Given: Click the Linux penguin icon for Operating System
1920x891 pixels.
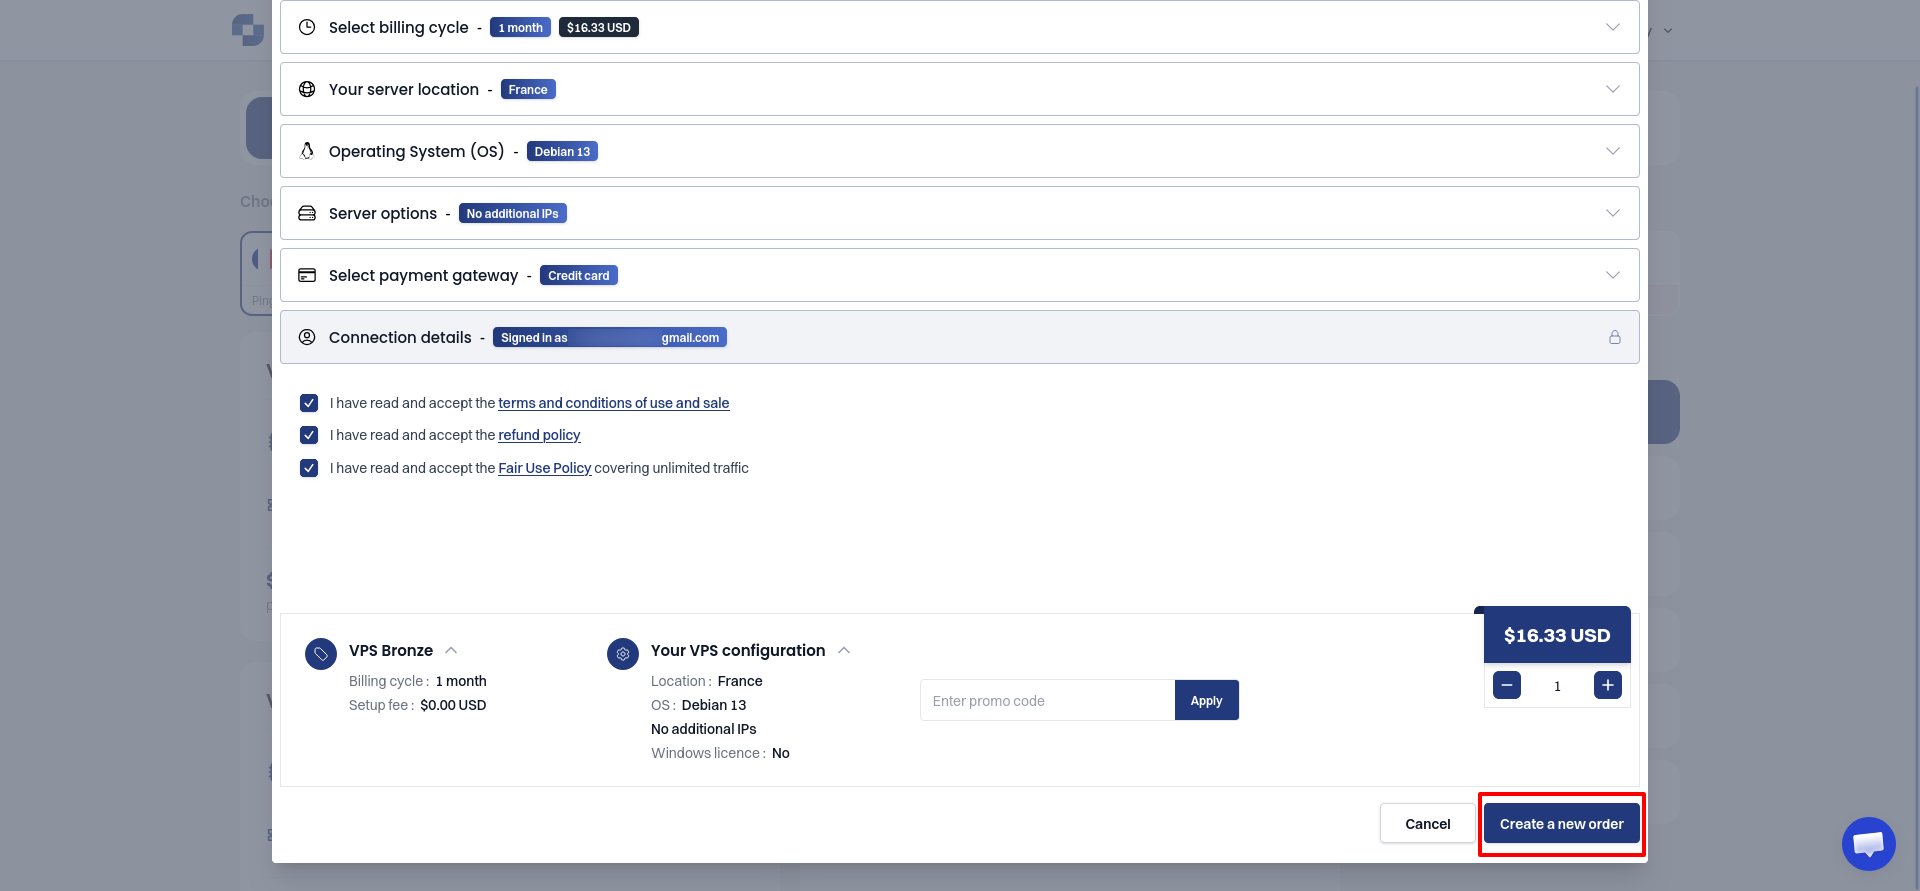Looking at the screenshot, I should (x=307, y=151).
